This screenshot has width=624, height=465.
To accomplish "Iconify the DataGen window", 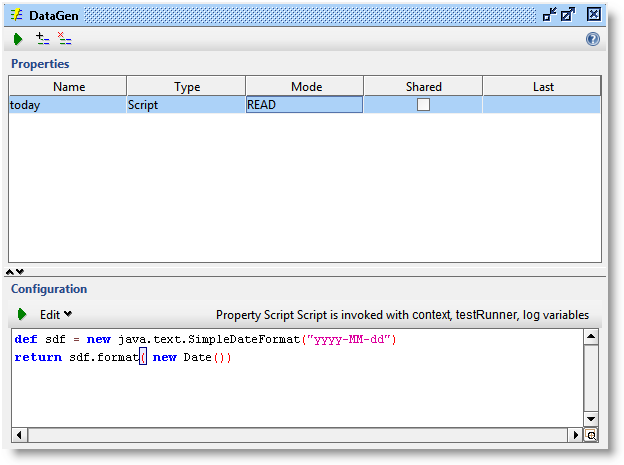I will pyautogui.click(x=550, y=15).
